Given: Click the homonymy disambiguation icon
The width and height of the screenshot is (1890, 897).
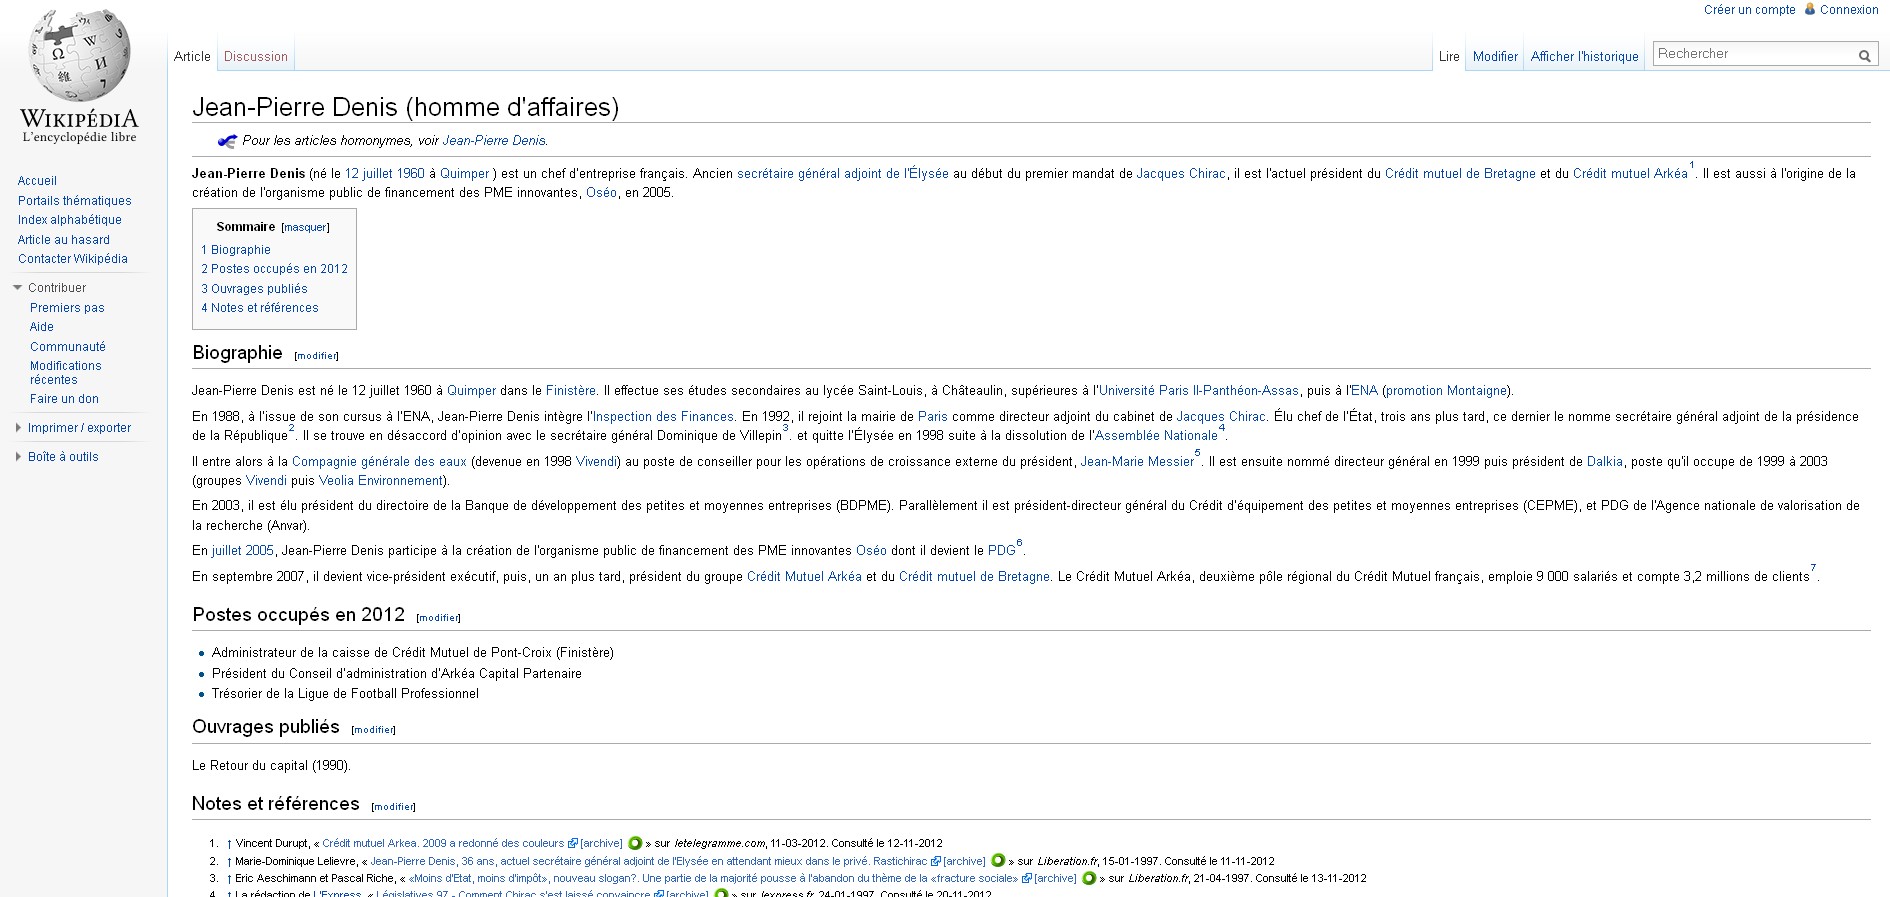Looking at the screenshot, I should [x=227, y=141].
